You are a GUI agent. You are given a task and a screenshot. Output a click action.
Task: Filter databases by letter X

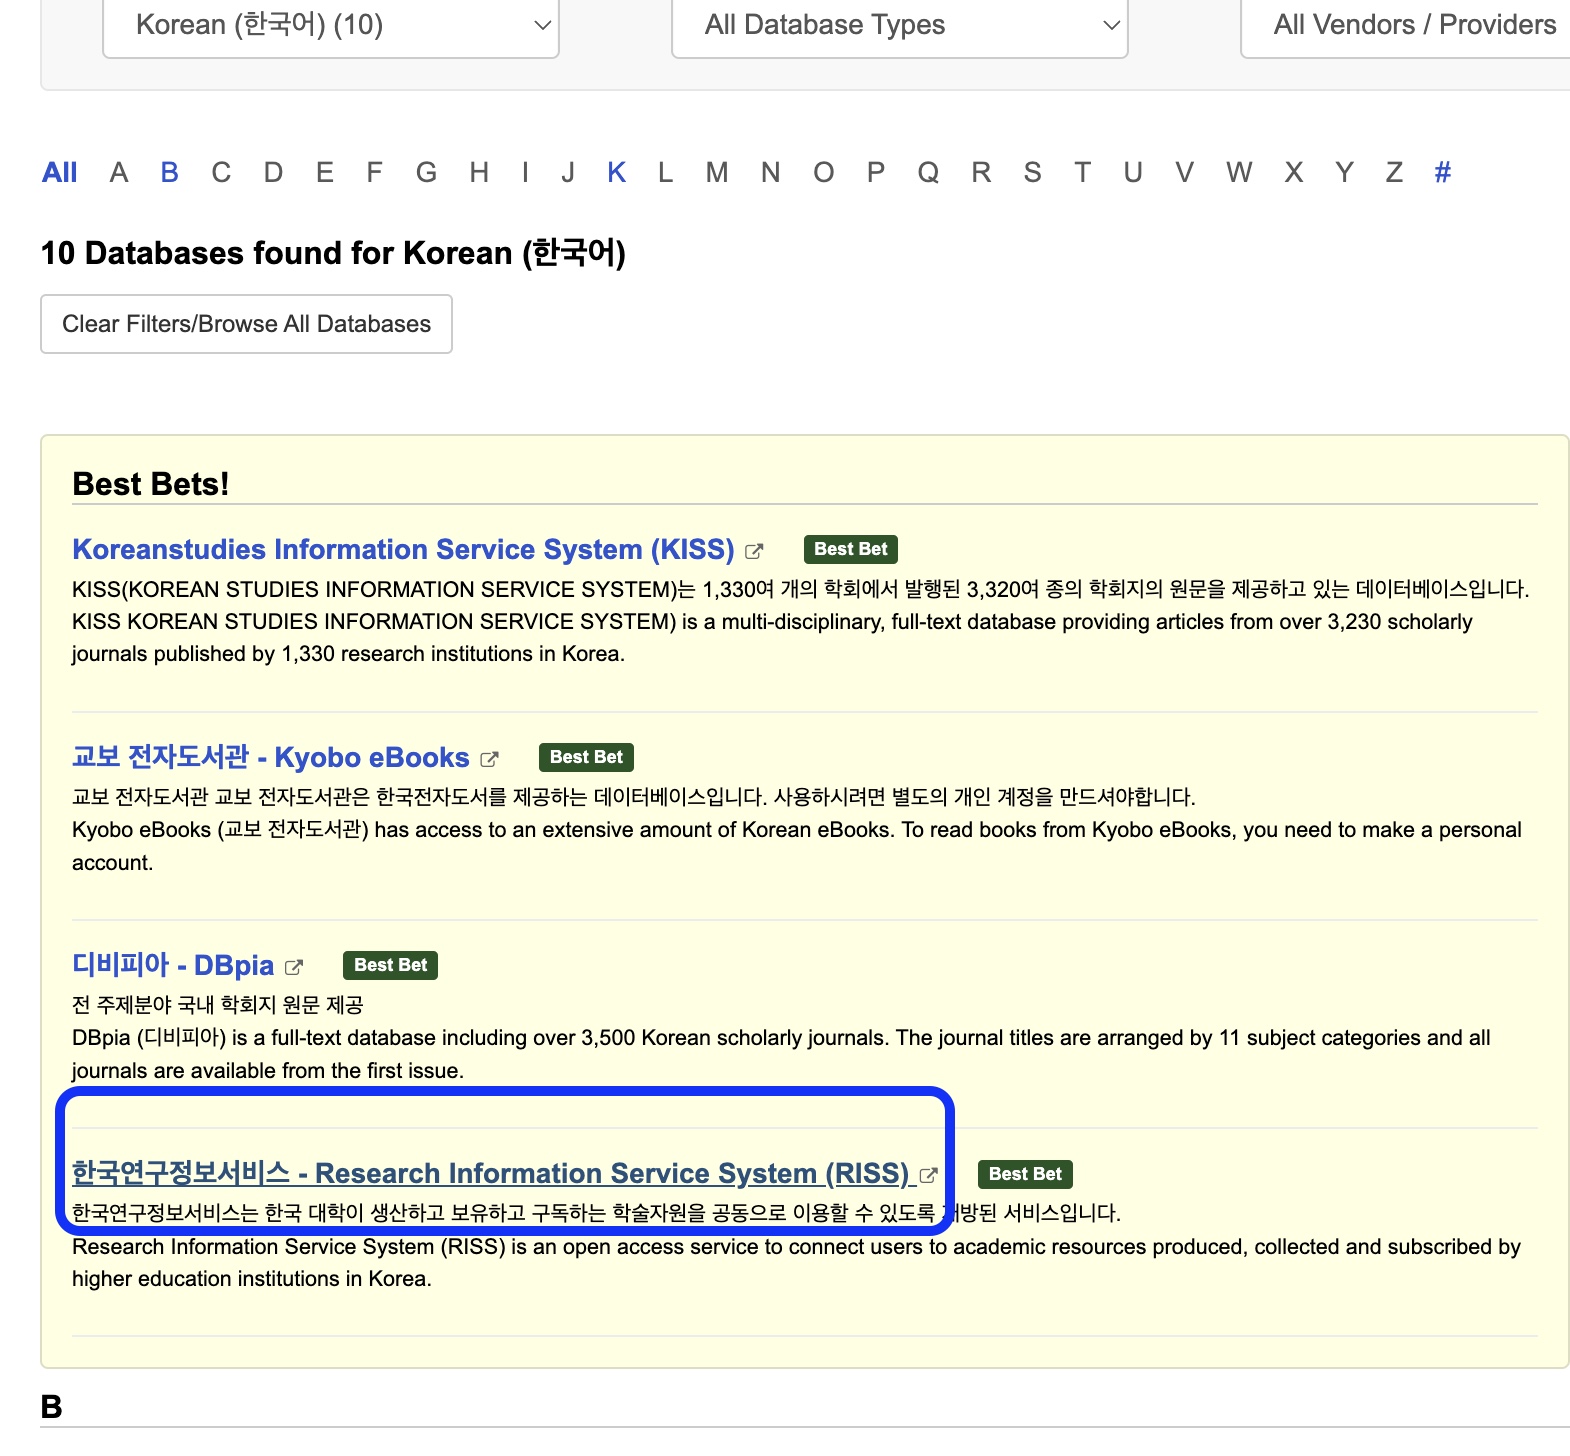click(1294, 173)
